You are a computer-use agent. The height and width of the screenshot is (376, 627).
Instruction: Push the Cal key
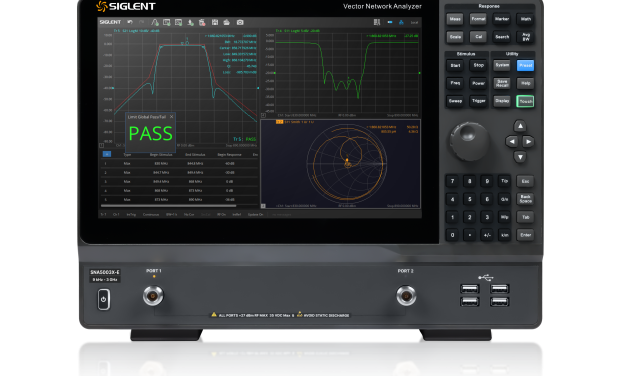tap(478, 37)
